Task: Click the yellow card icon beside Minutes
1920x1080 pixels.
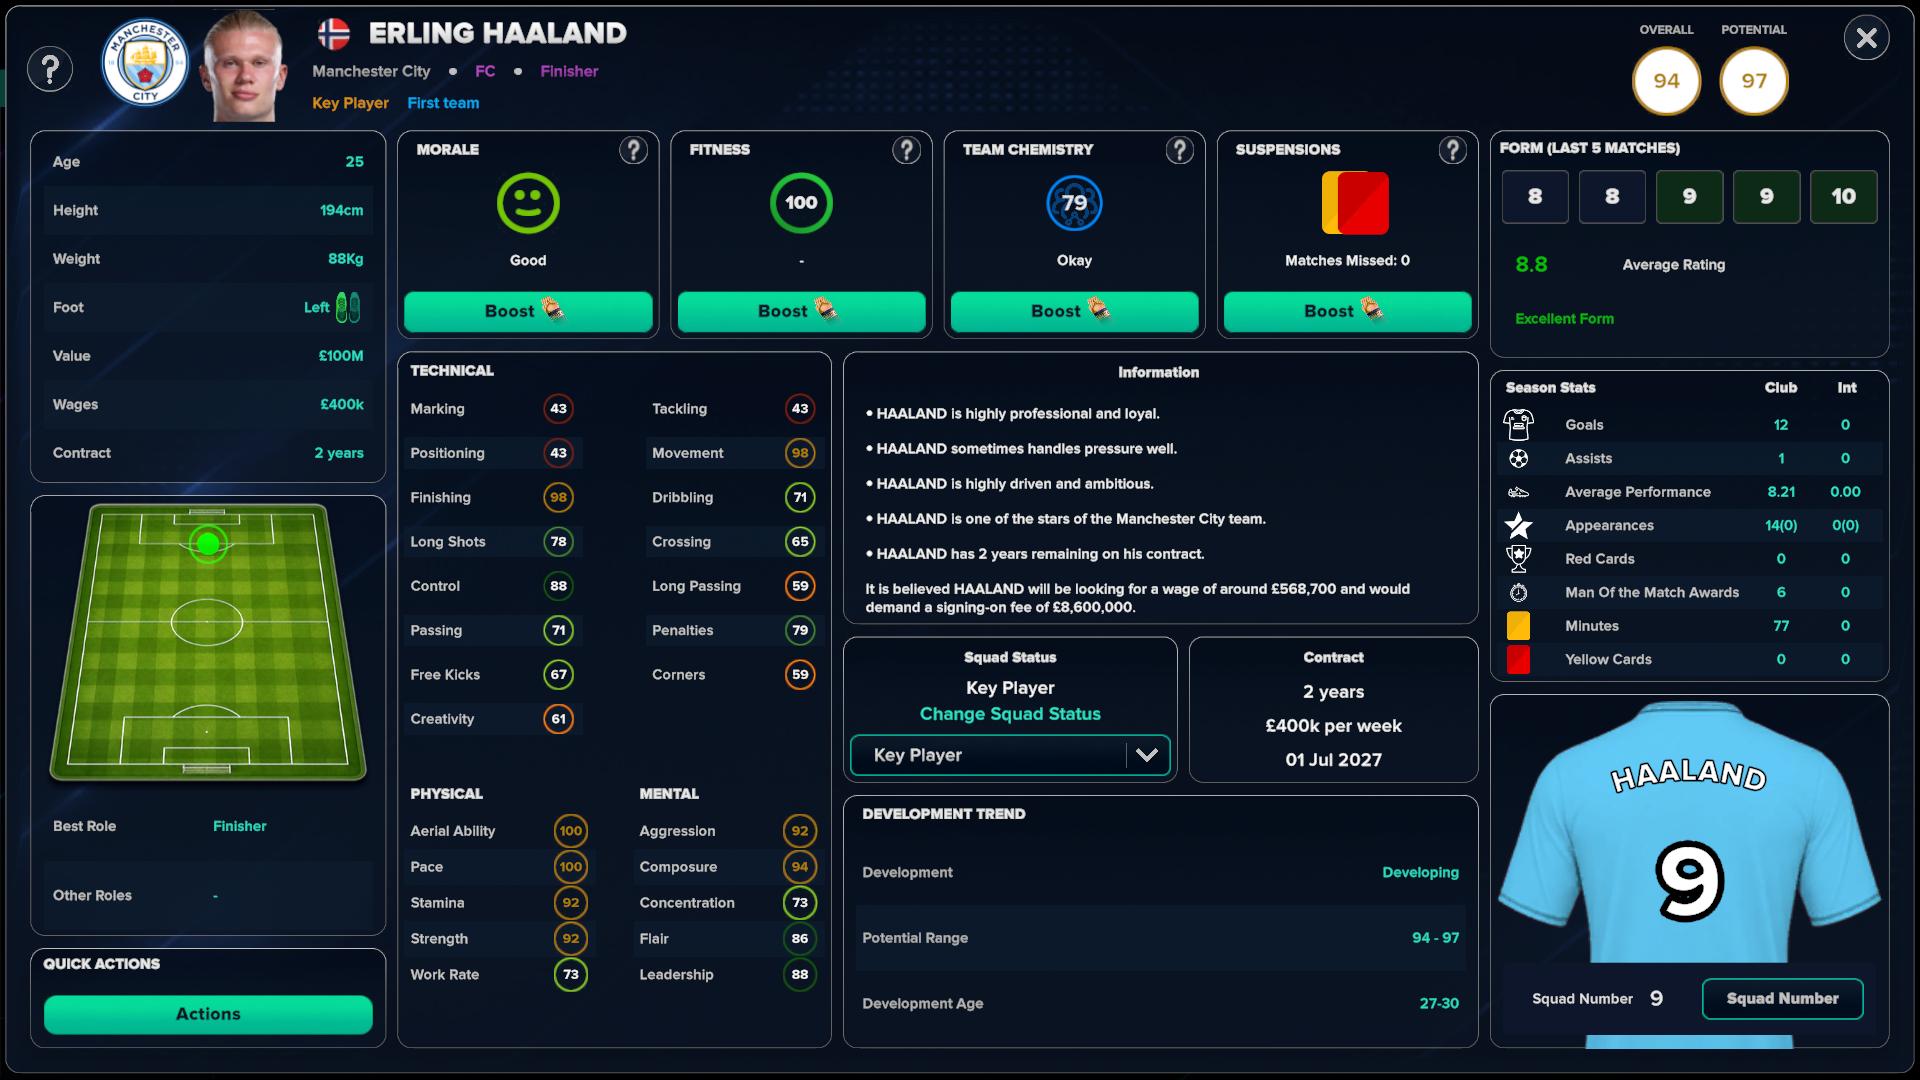Action: pos(1518,626)
